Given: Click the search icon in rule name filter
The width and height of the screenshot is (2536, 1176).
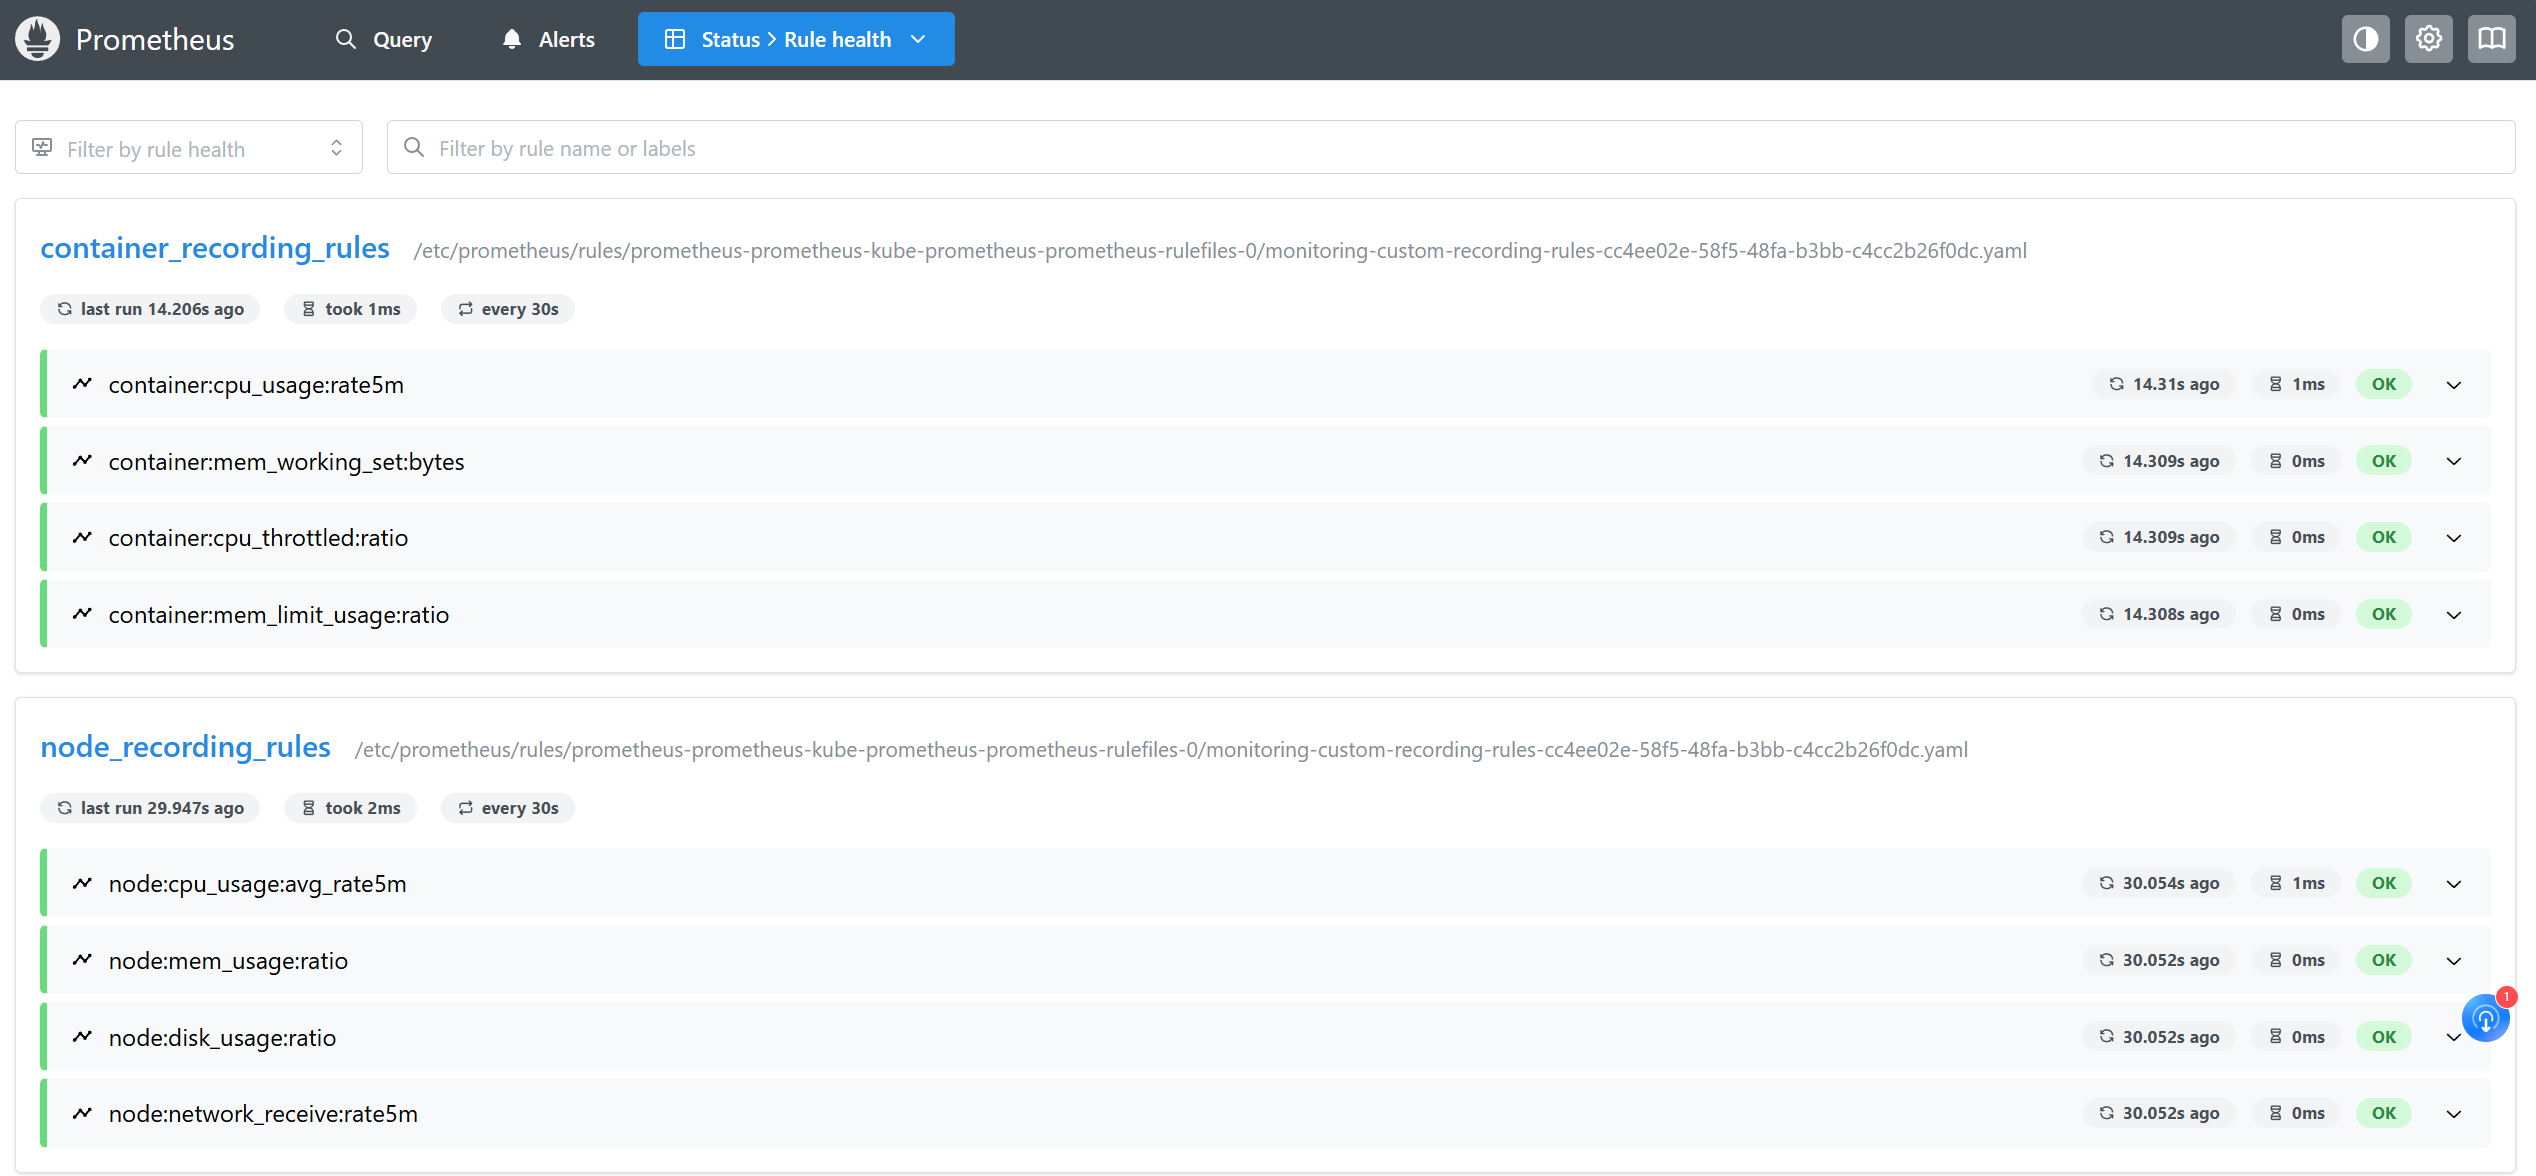Looking at the screenshot, I should (x=414, y=147).
